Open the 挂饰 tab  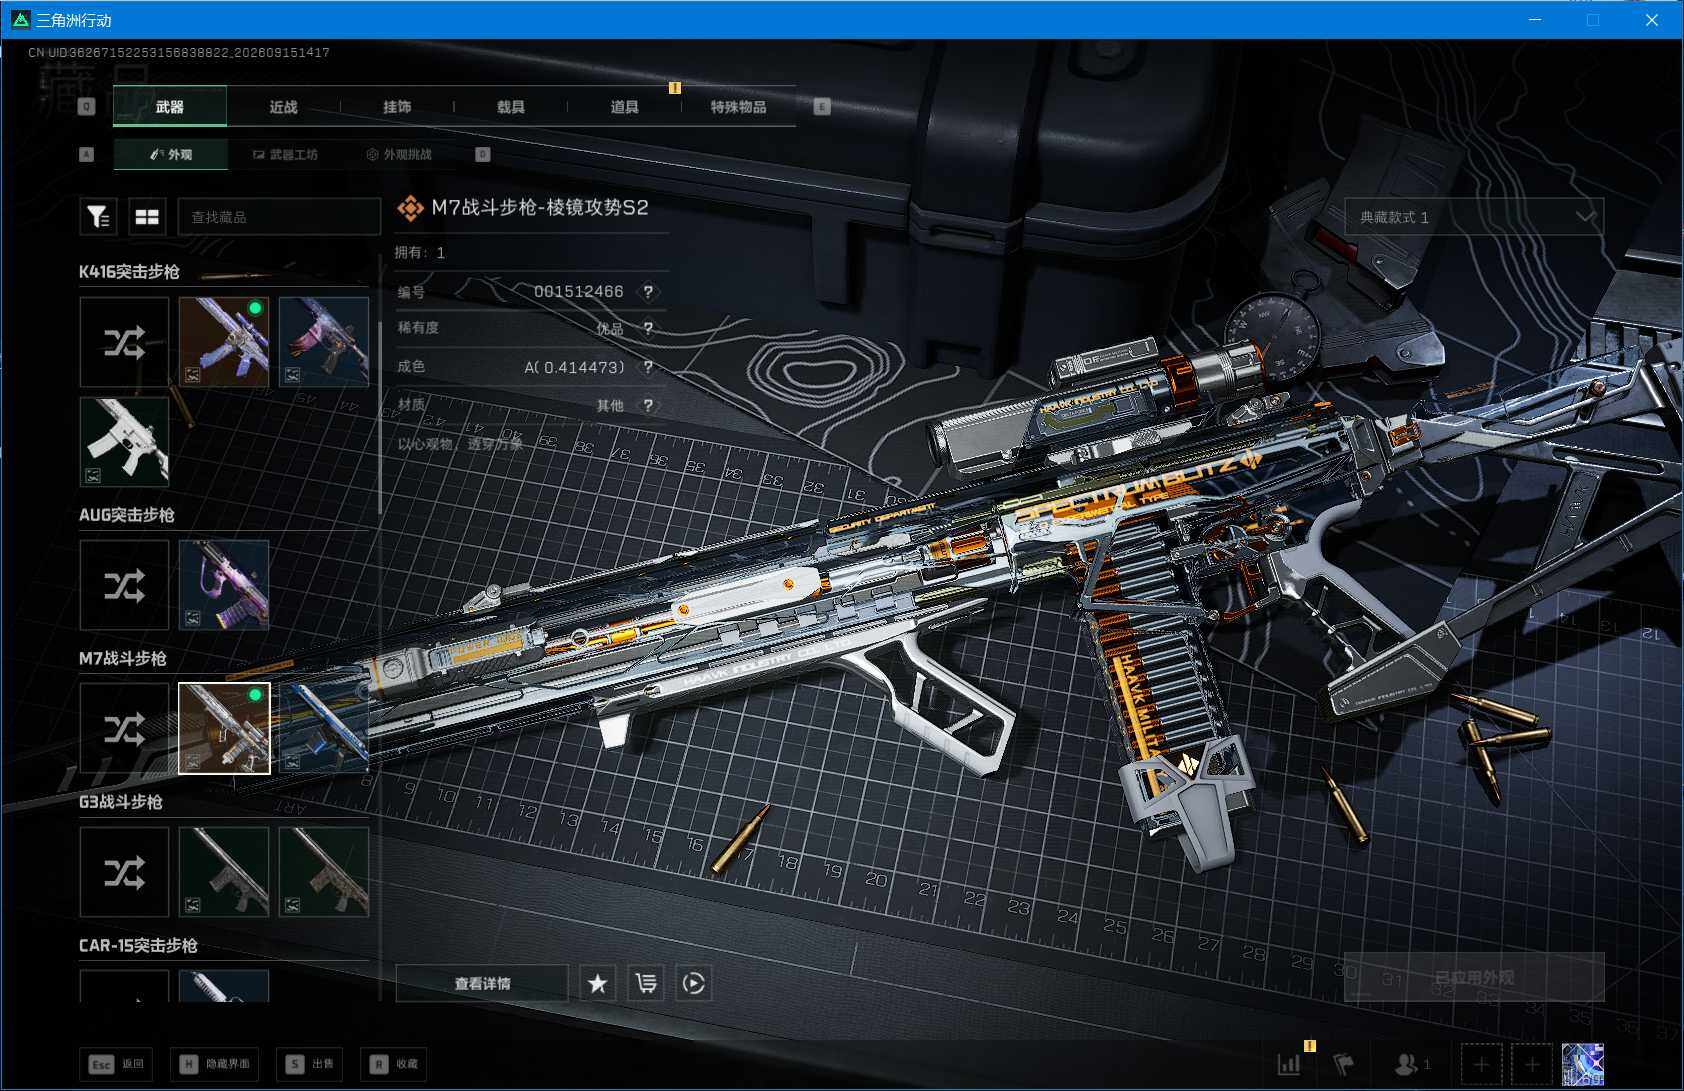pos(397,107)
